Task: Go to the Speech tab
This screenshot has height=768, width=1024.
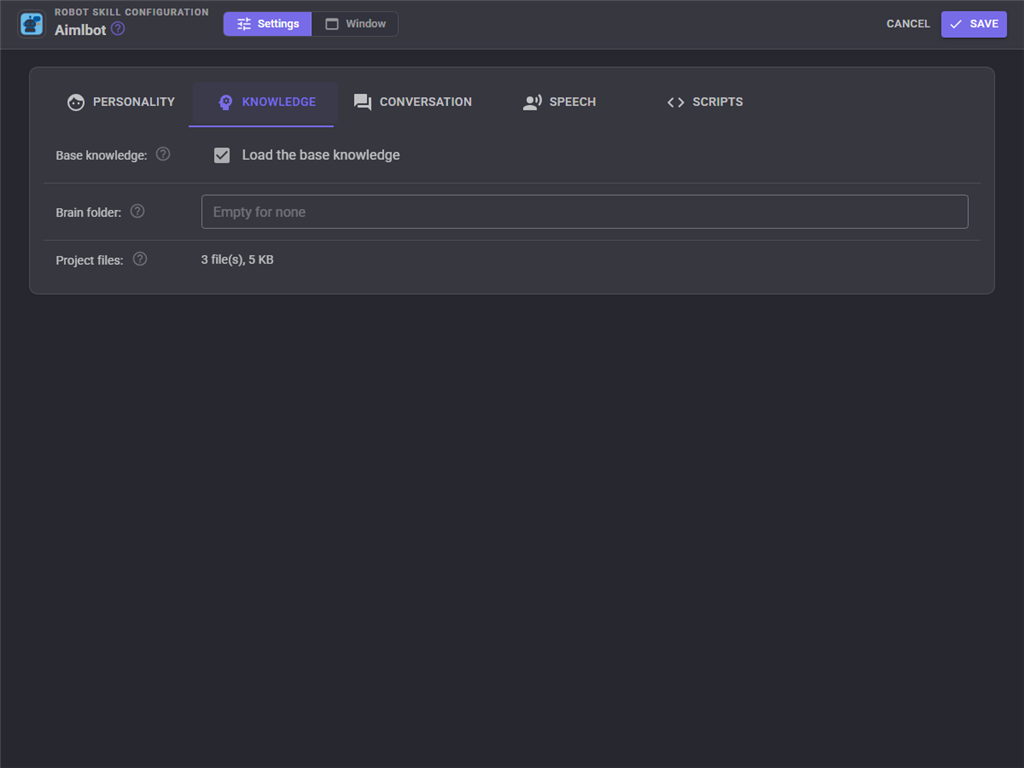Action: (x=560, y=103)
